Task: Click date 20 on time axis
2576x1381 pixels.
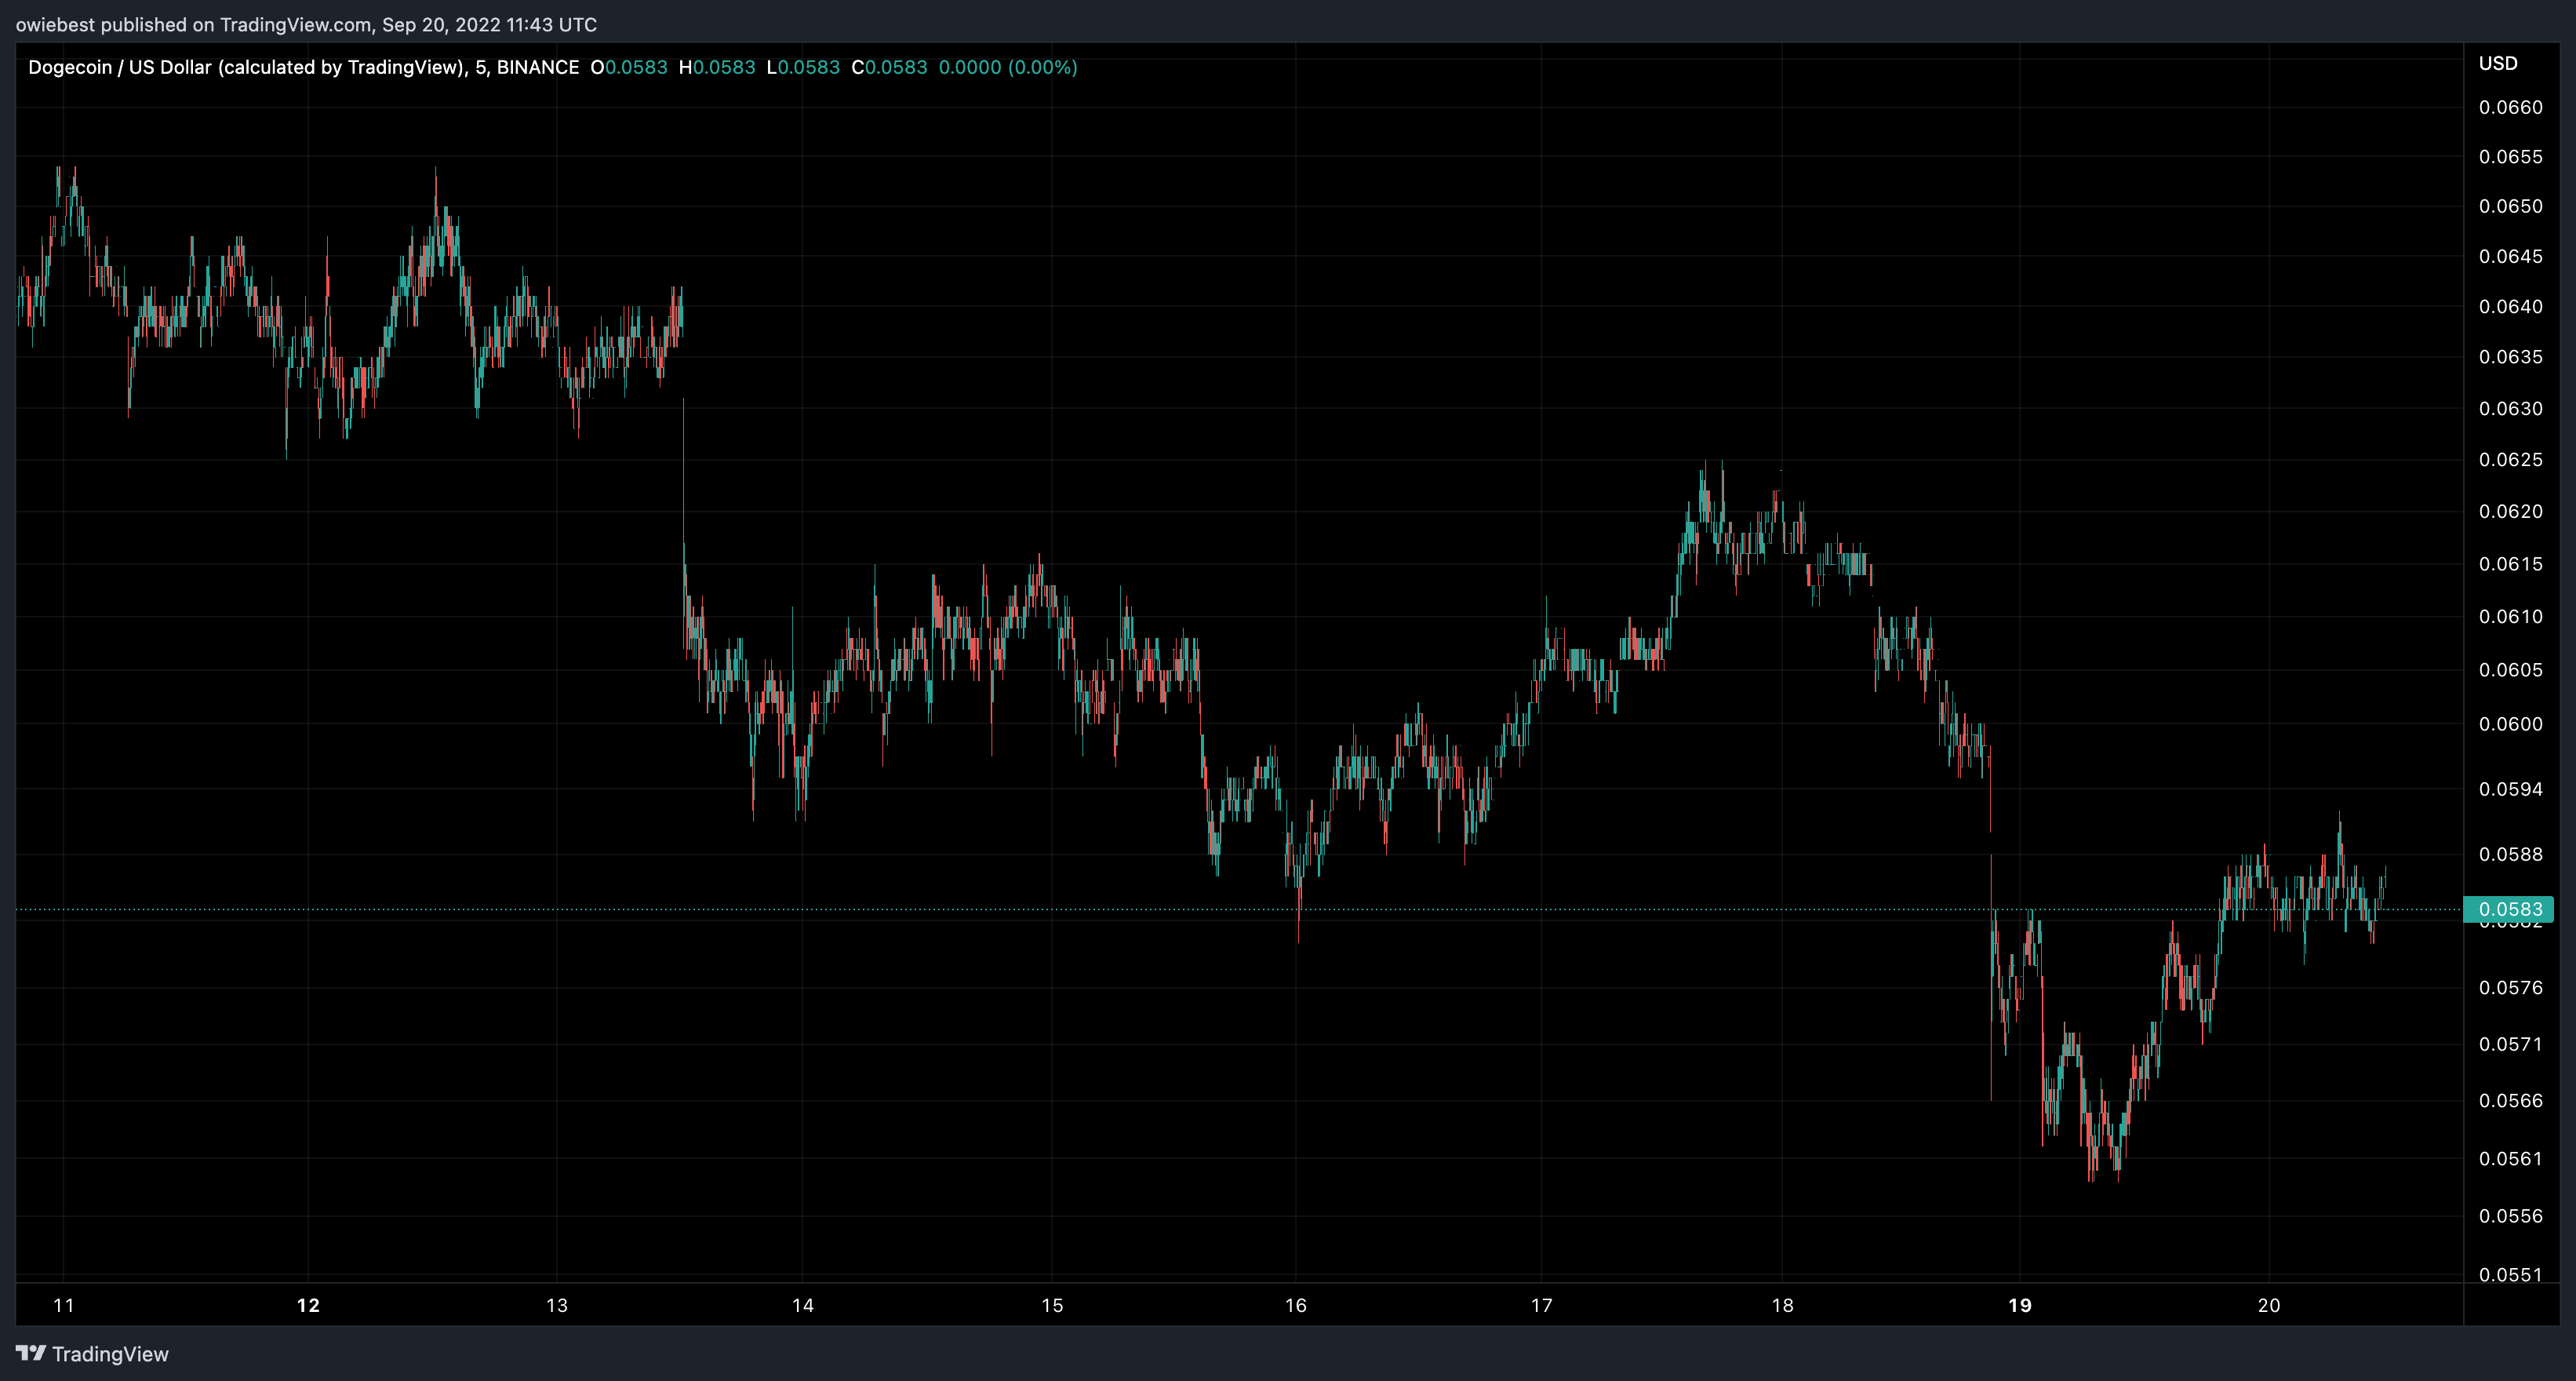Action: coord(2269,1305)
